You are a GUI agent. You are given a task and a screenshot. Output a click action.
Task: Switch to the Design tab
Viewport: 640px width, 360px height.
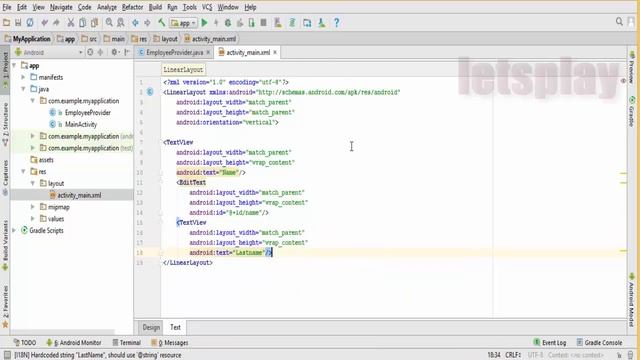click(x=151, y=327)
